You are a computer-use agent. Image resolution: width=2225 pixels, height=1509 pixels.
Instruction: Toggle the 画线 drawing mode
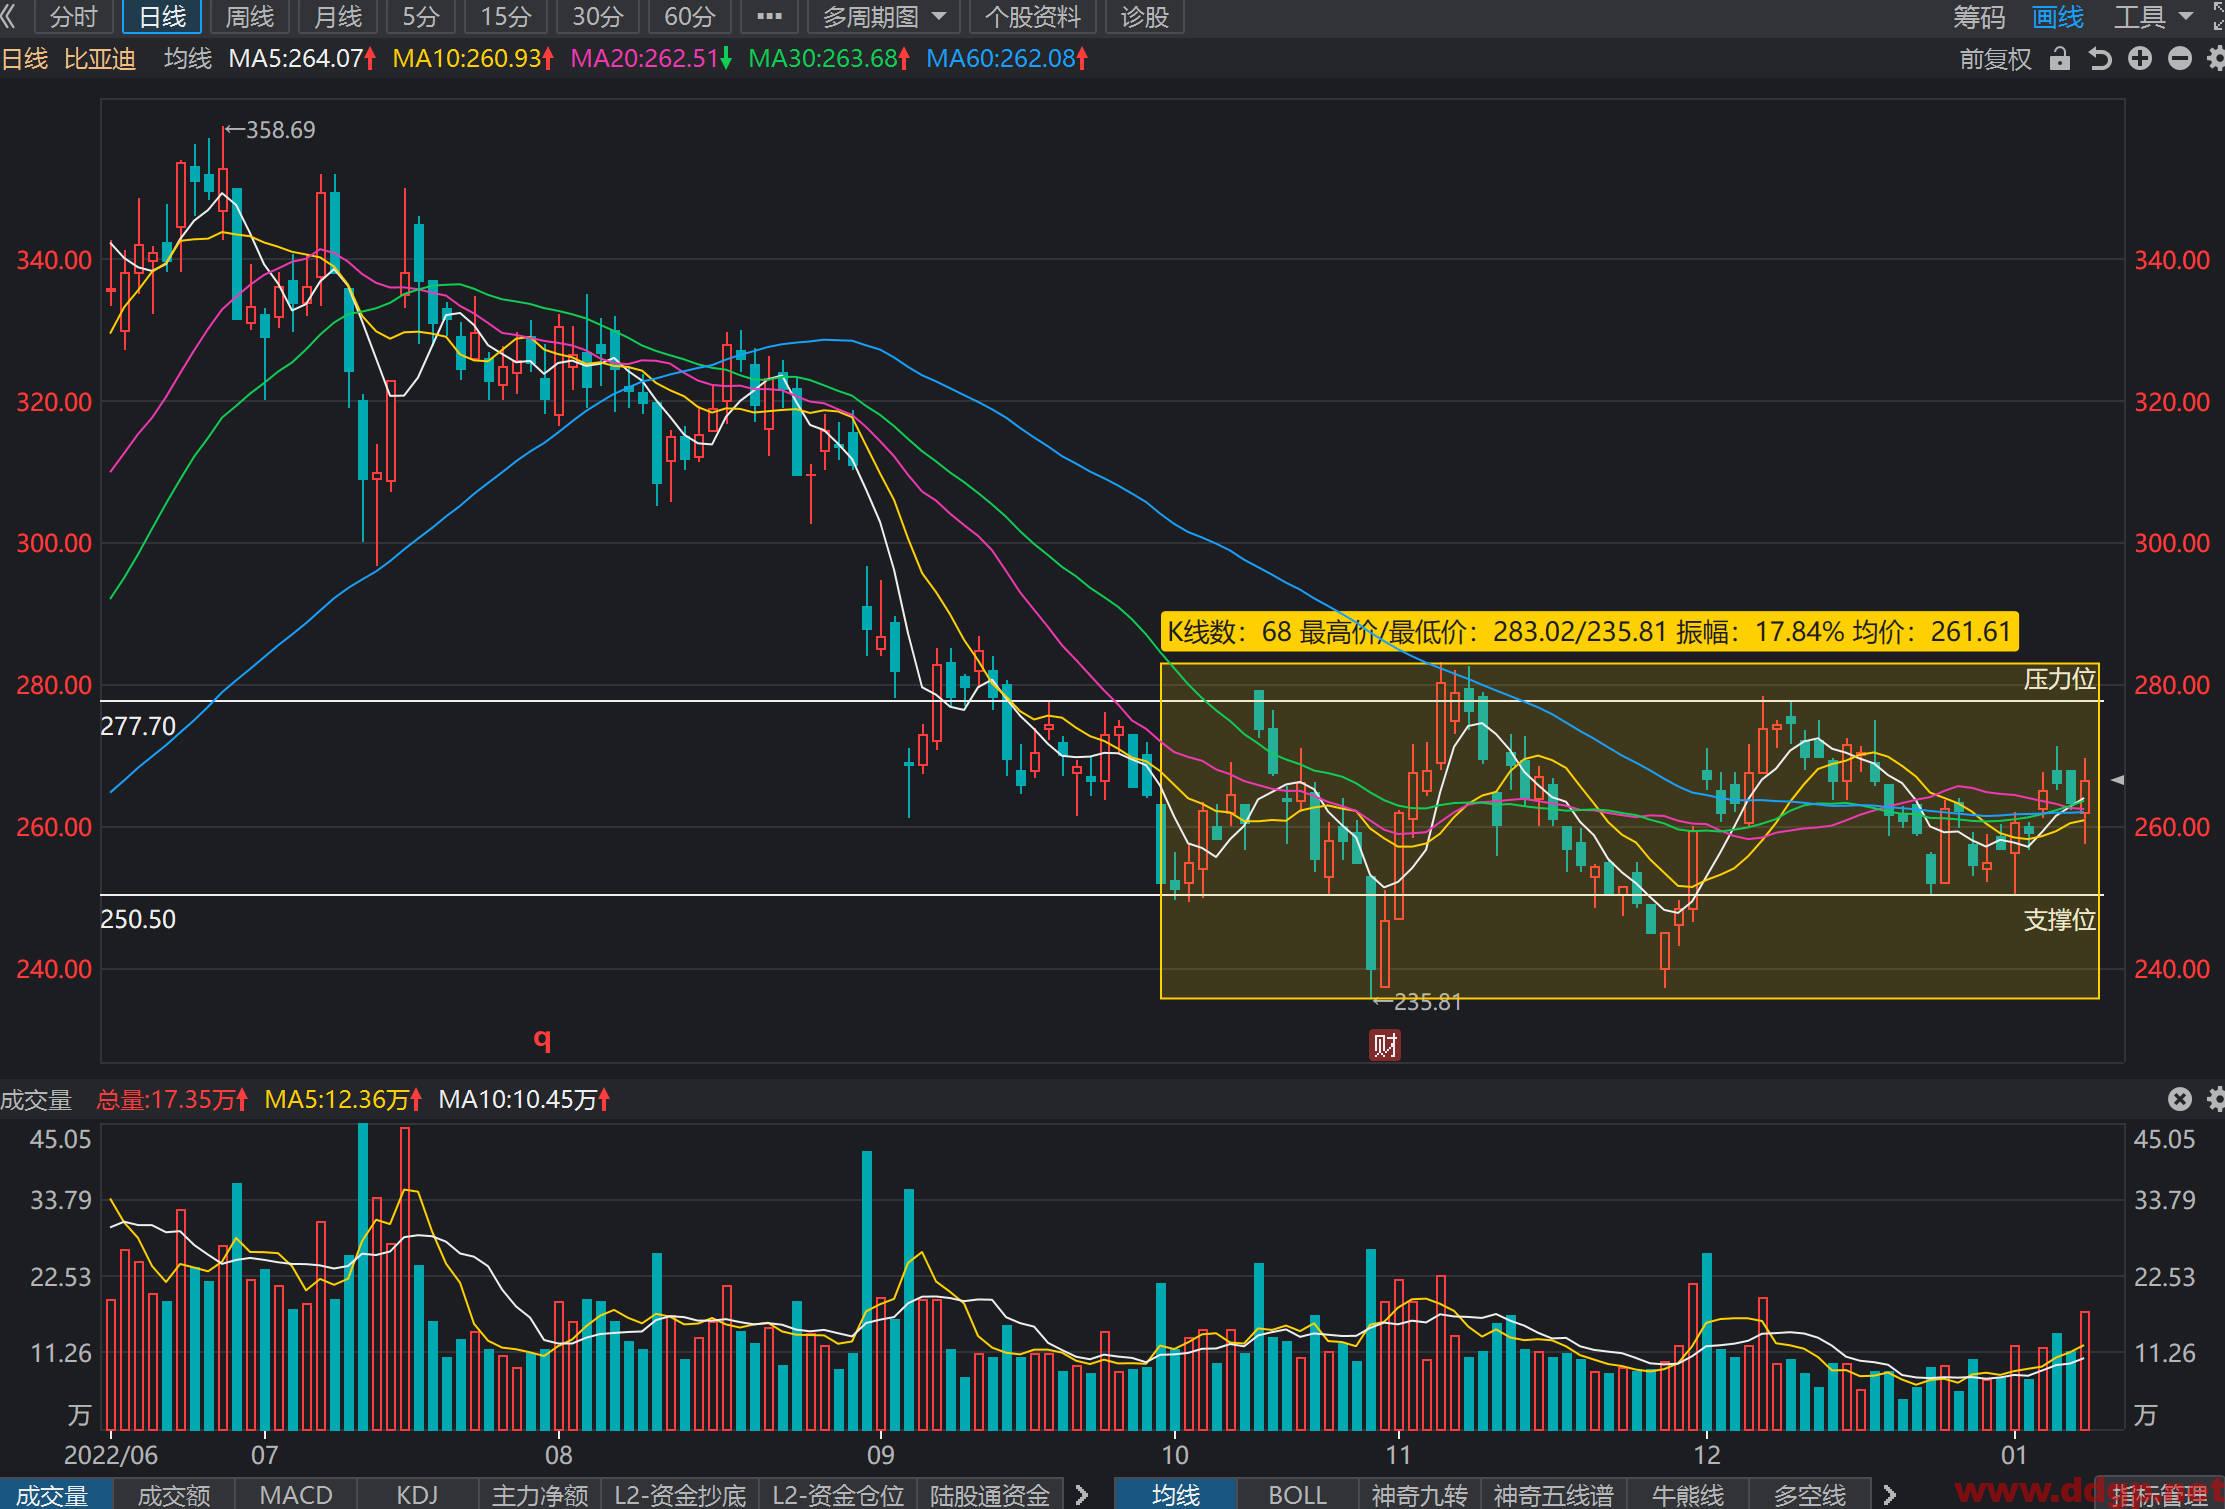pos(2058,16)
